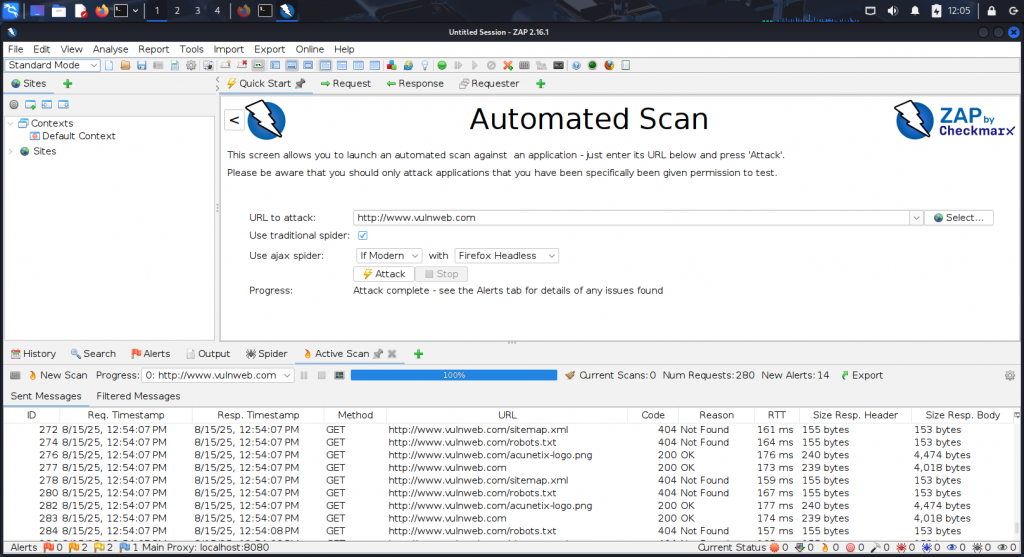Click the disabled Stop button
Image resolution: width=1024 pixels, height=557 pixels.
(x=441, y=274)
